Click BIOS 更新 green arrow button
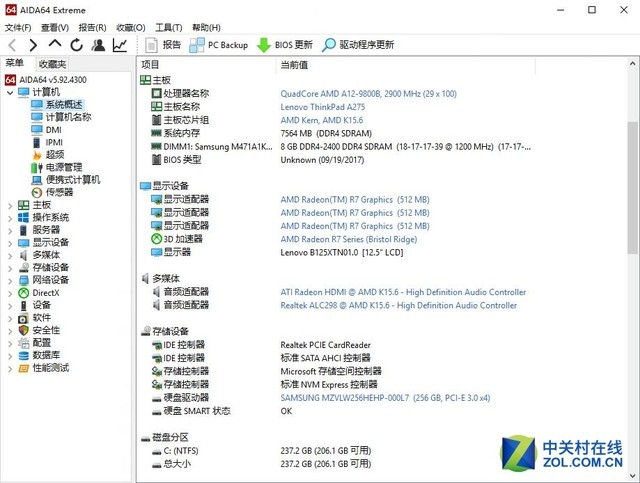 coord(285,45)
